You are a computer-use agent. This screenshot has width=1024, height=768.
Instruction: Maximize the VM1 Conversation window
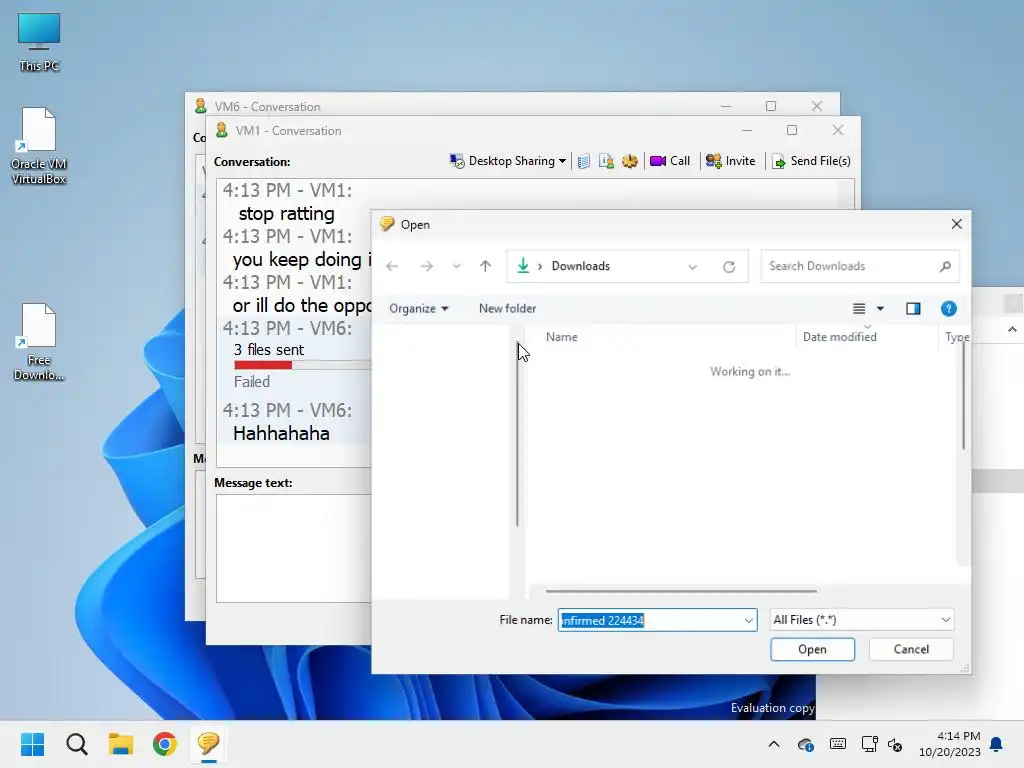pos(792,130)
